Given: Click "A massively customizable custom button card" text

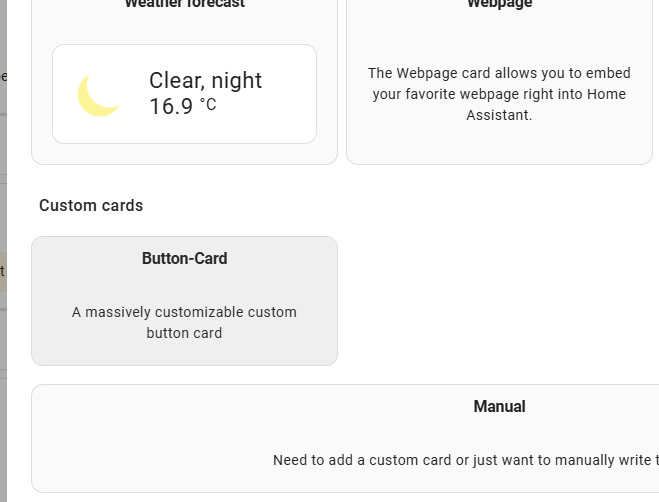Looking at the screenshot, I should point(185,322).
